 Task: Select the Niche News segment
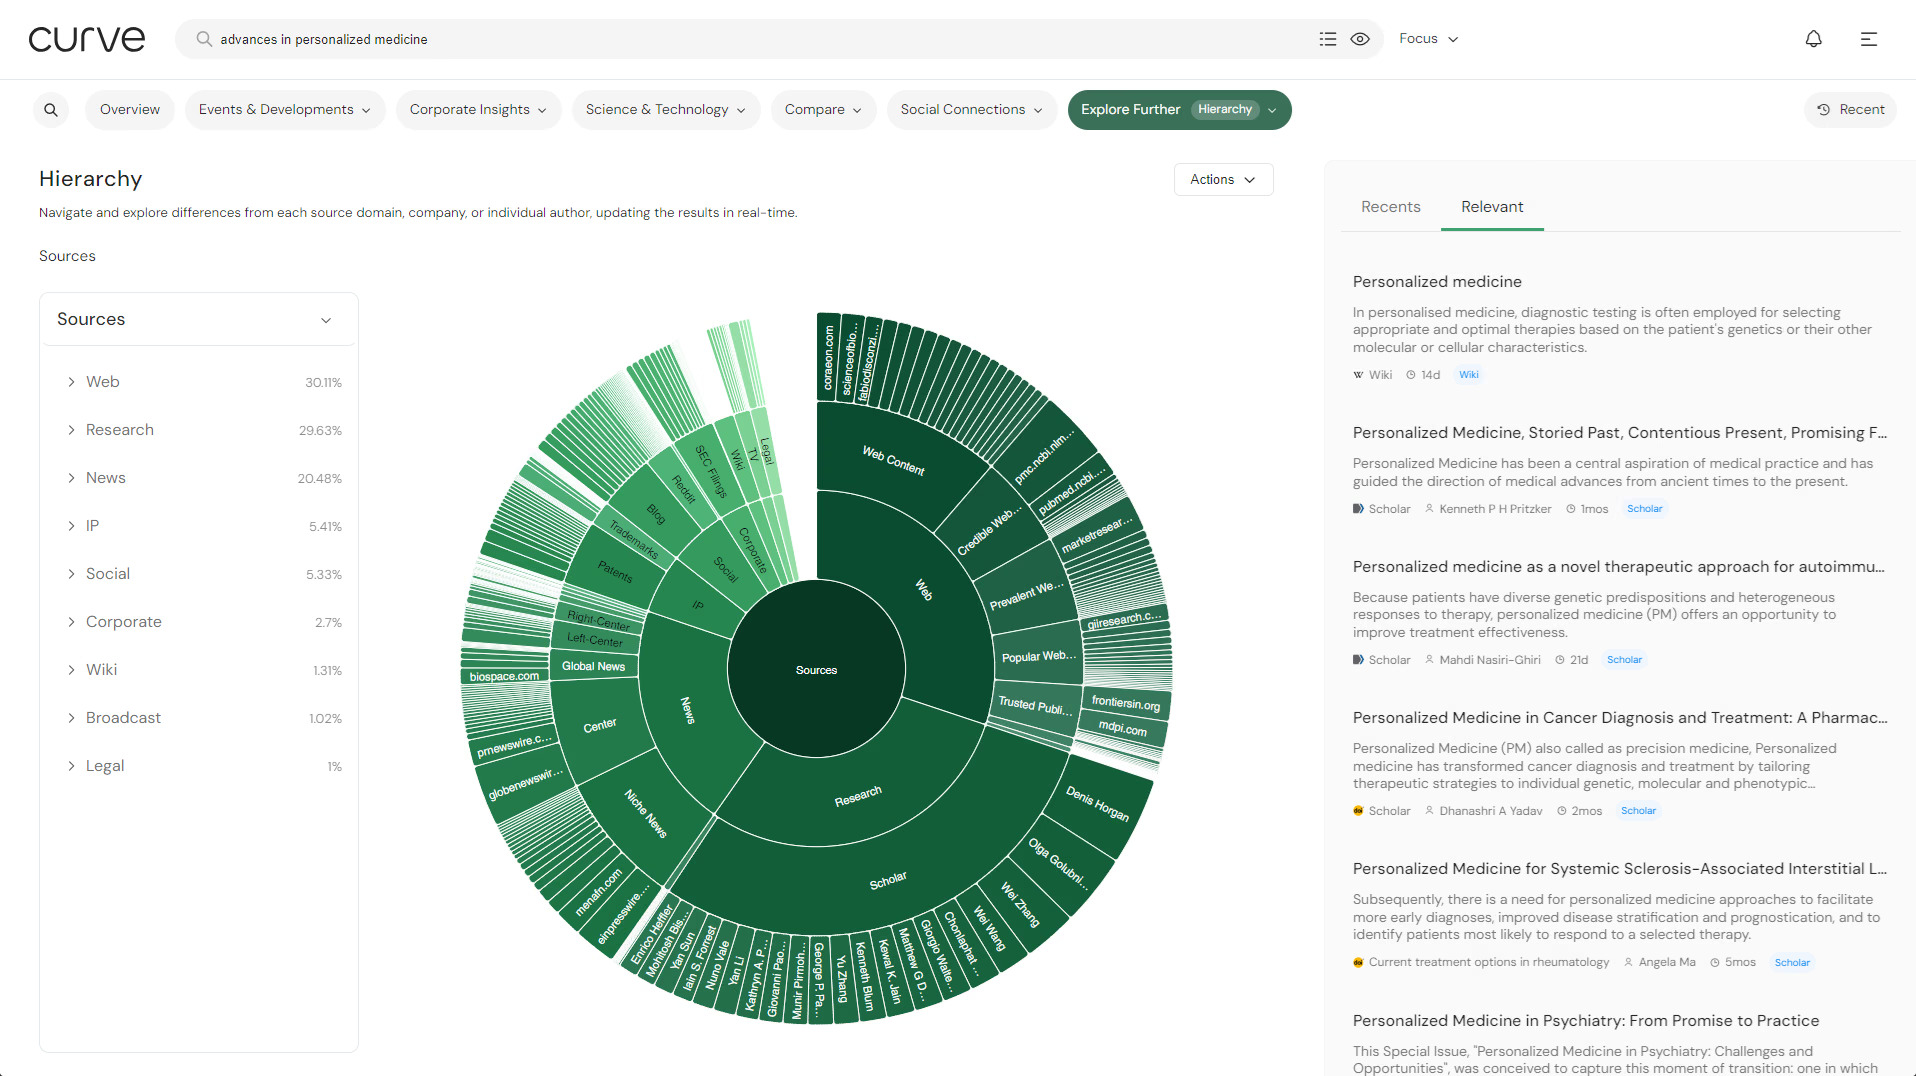tap(645, 813)
